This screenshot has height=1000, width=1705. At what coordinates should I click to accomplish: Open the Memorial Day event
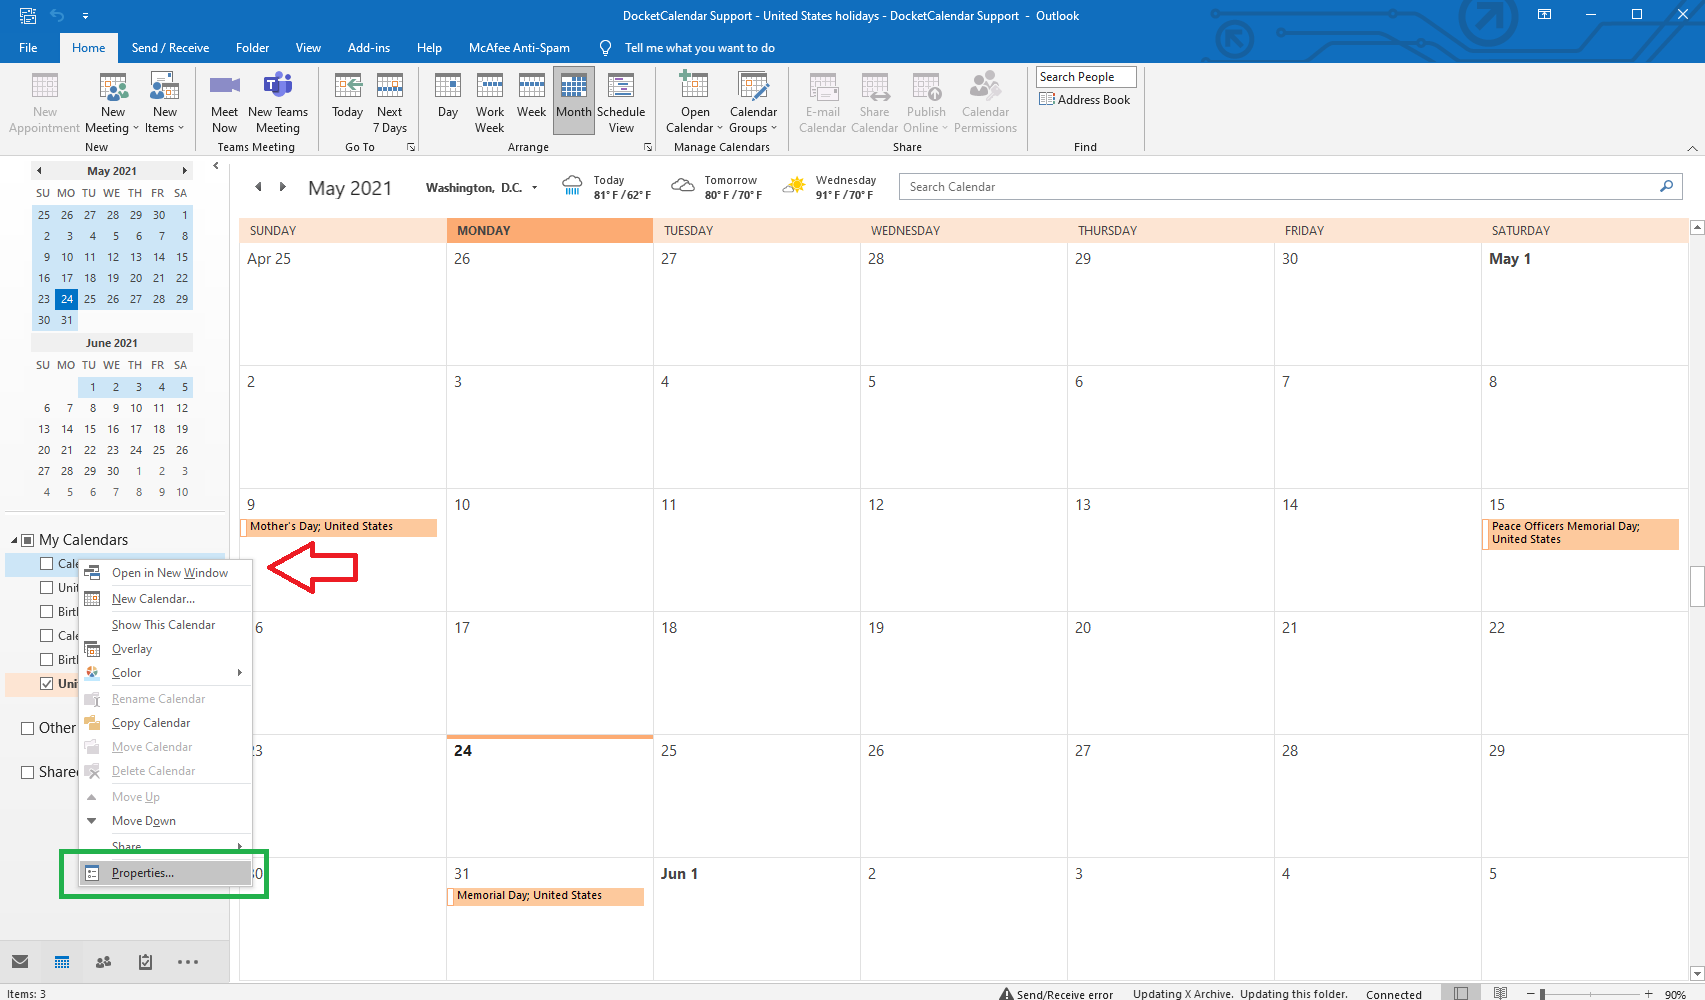pos(546,896)
